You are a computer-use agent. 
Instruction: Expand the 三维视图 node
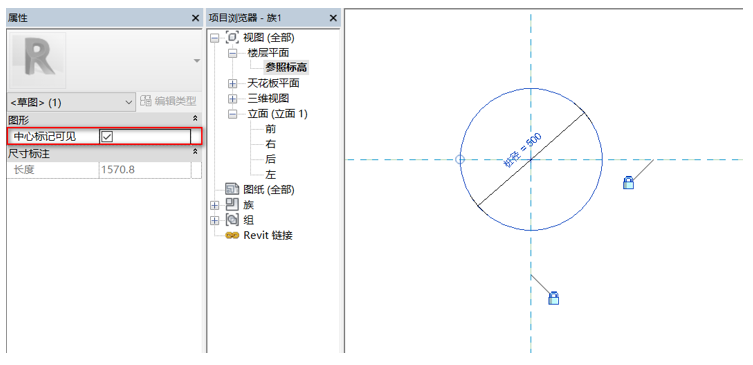coord(233,99)
